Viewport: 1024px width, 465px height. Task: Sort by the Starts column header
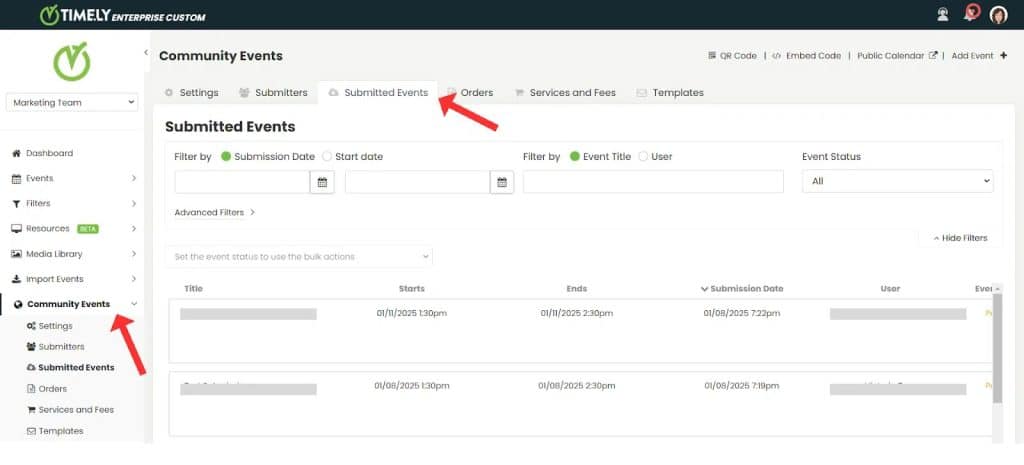[411, 289]
